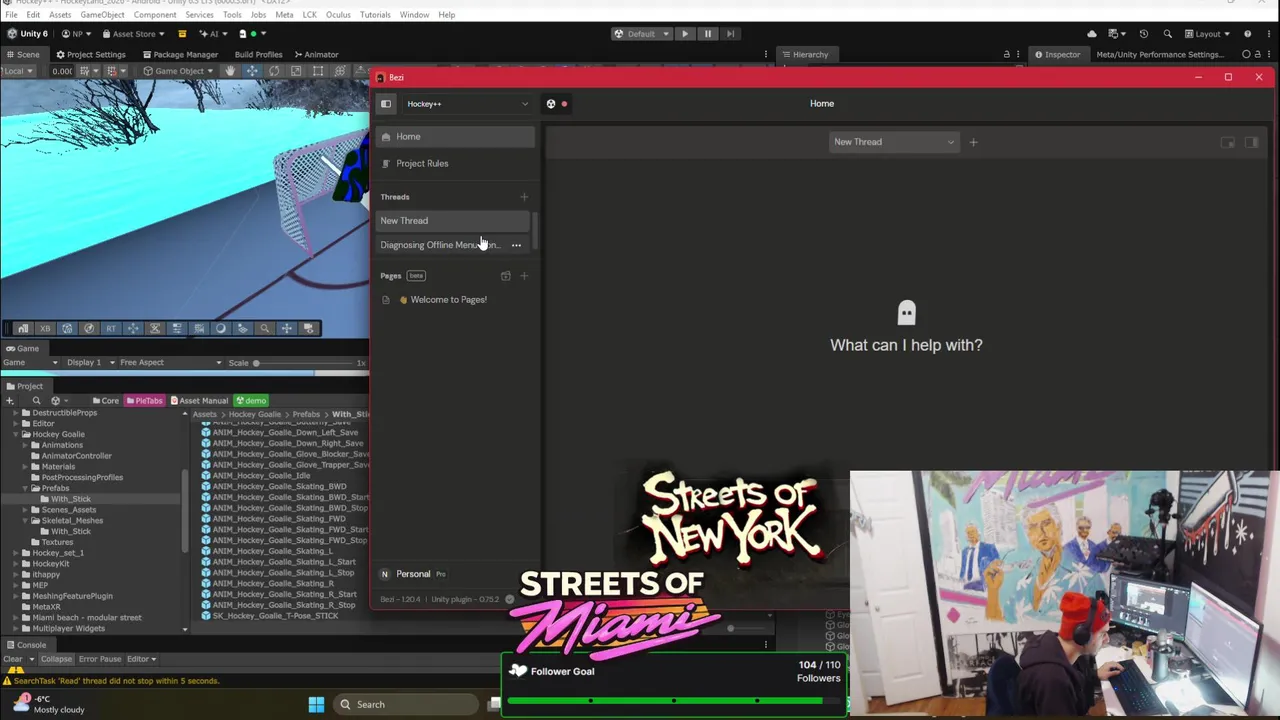1280x720 pixels.
Task: Click the yellow package icon in Unity toolbar
Action: coord(182,34)
